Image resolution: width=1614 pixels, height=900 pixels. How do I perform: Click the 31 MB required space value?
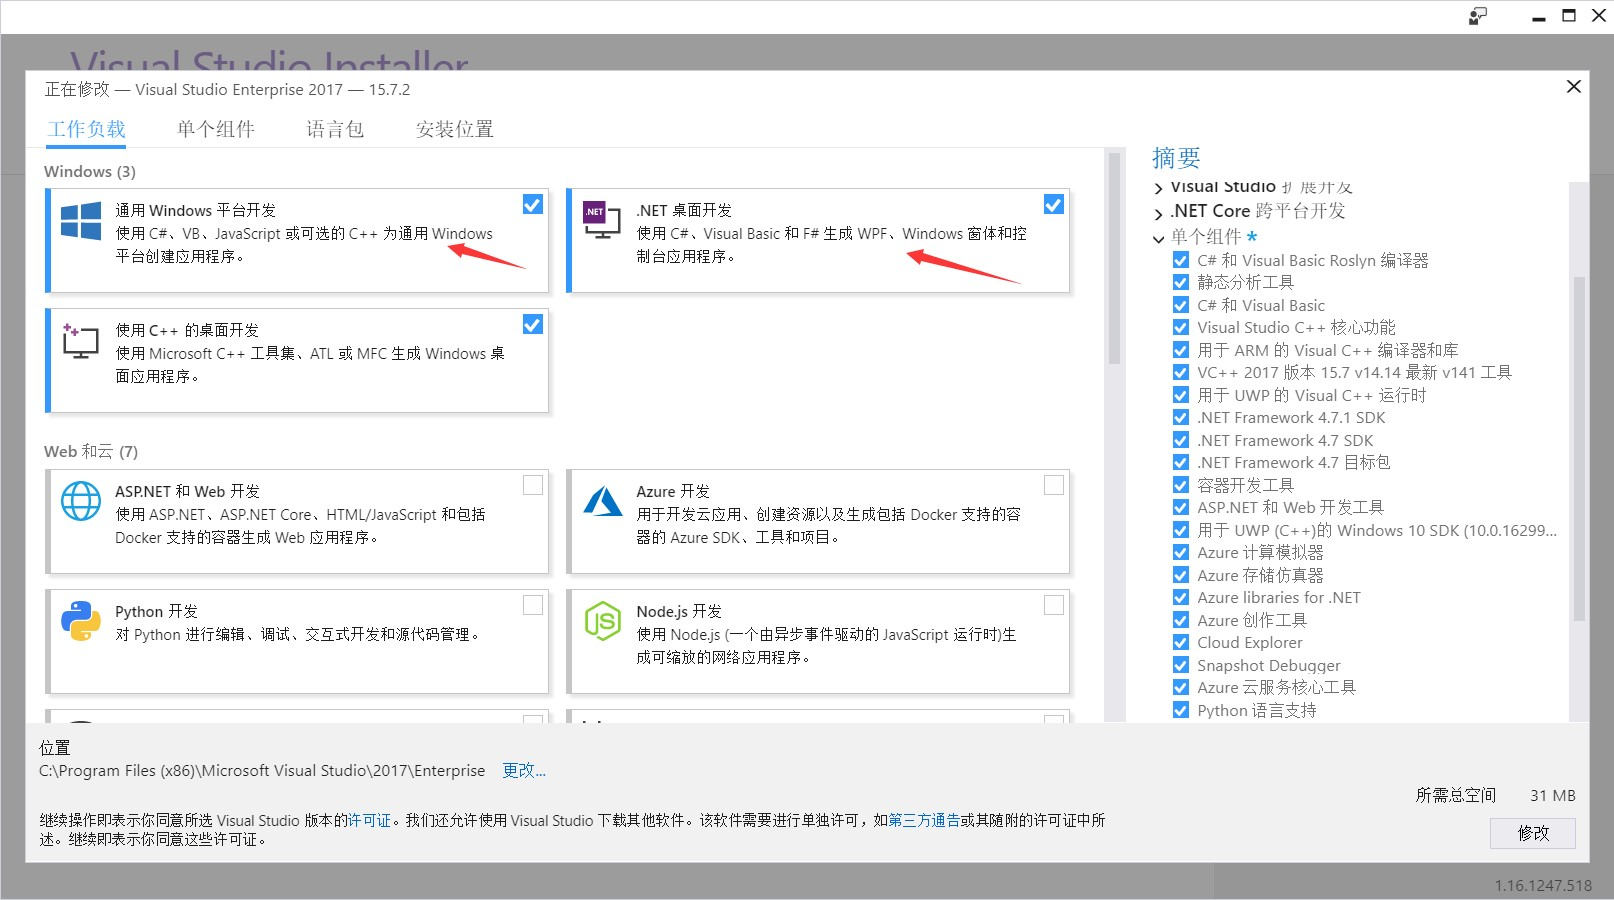tap(1553, 795)
